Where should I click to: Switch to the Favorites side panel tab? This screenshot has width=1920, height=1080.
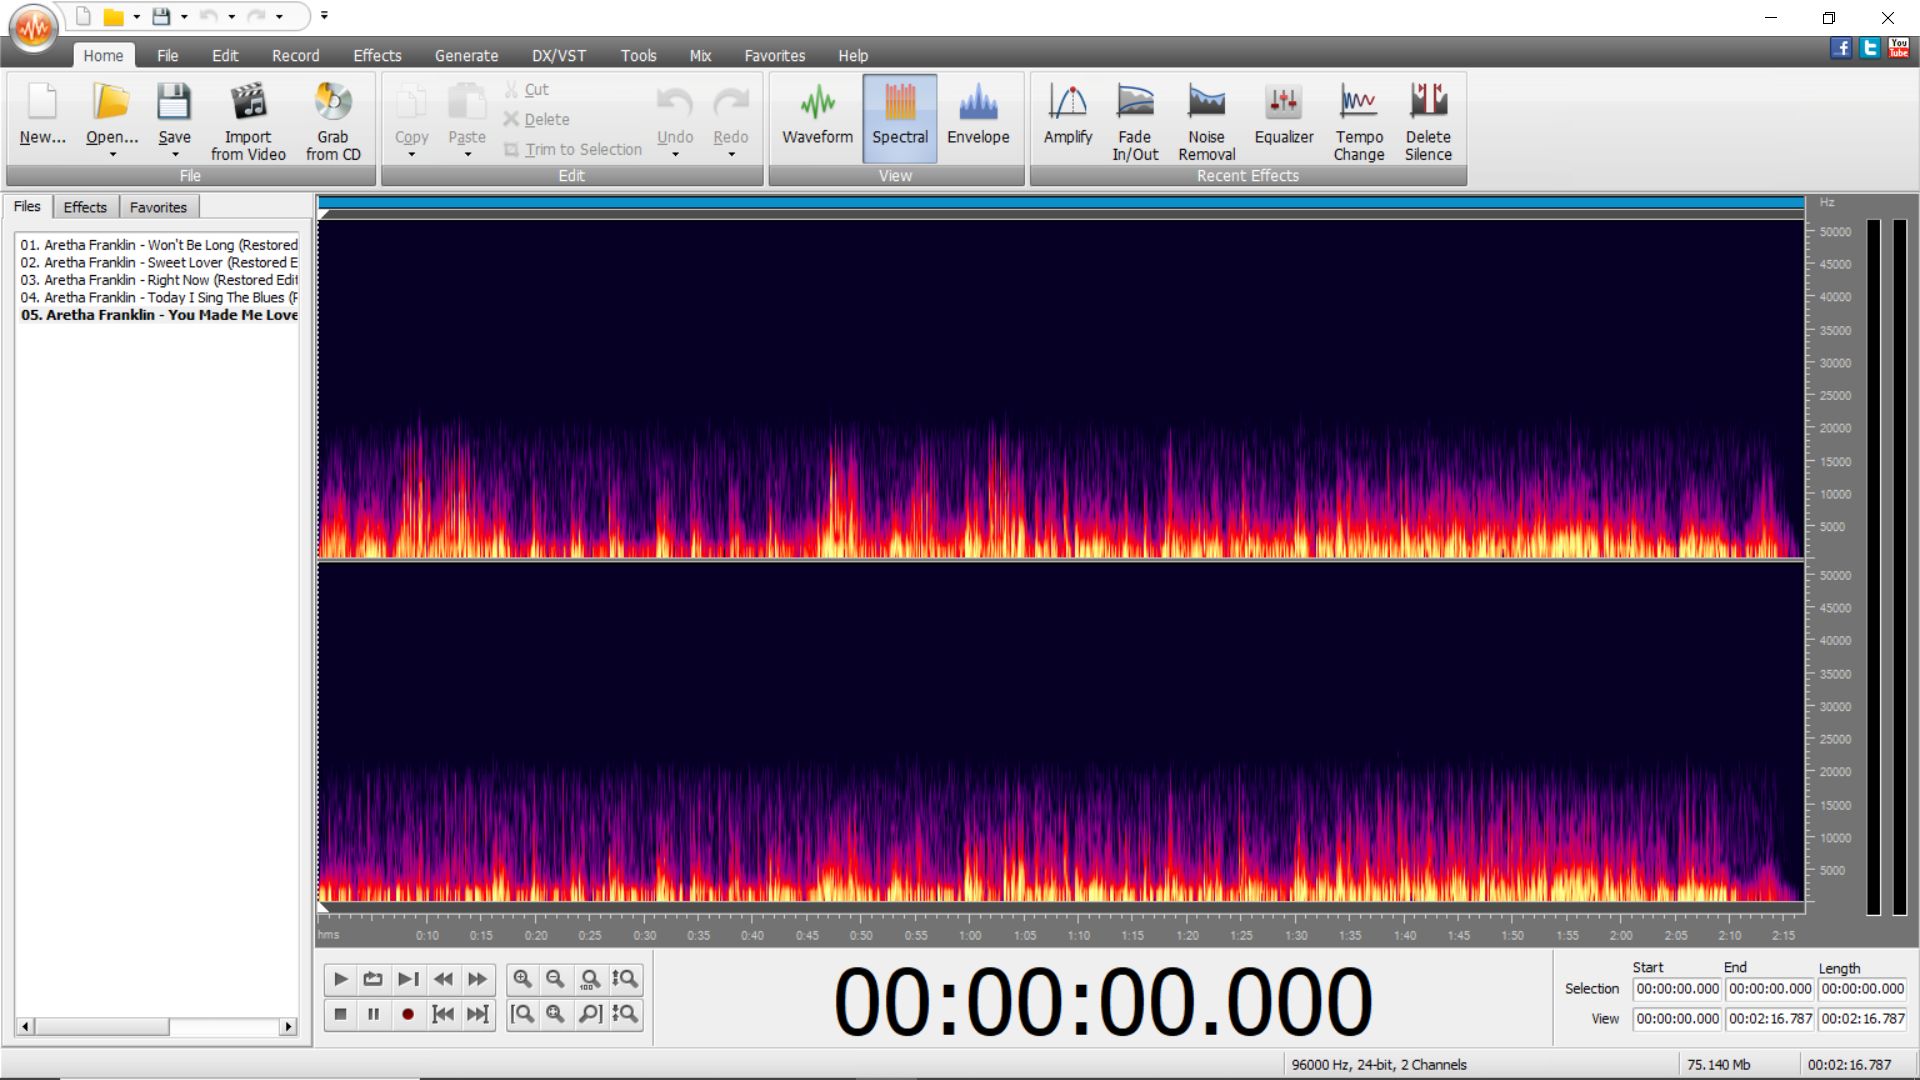(158, 207)
